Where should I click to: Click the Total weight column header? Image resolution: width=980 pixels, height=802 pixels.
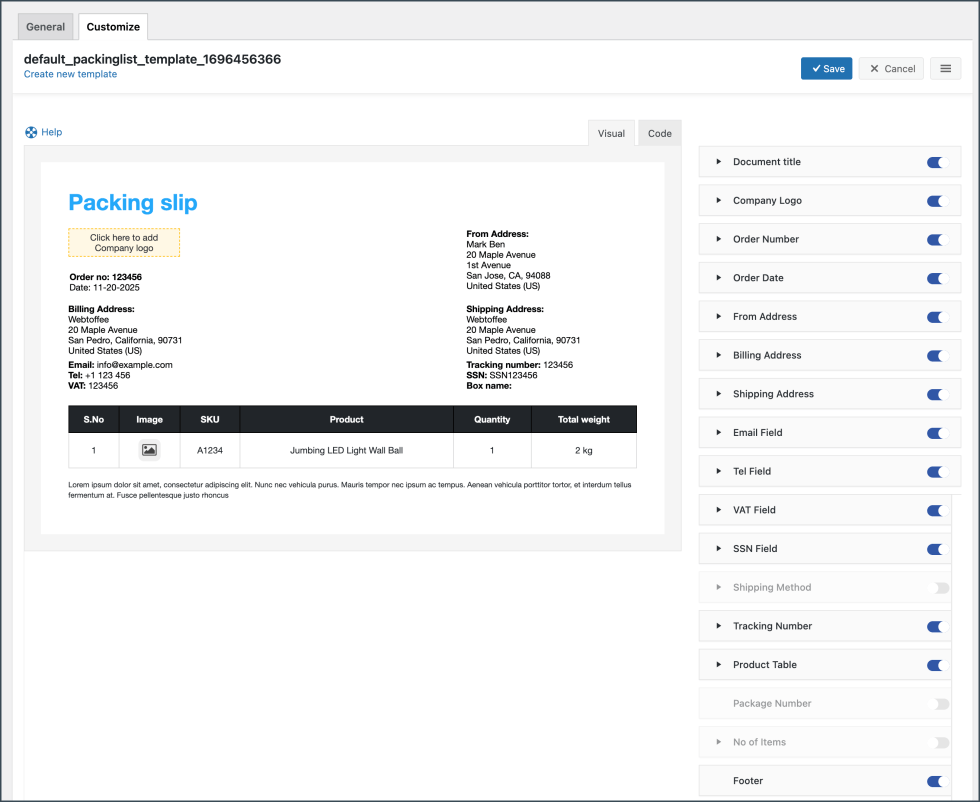point(584,419)
